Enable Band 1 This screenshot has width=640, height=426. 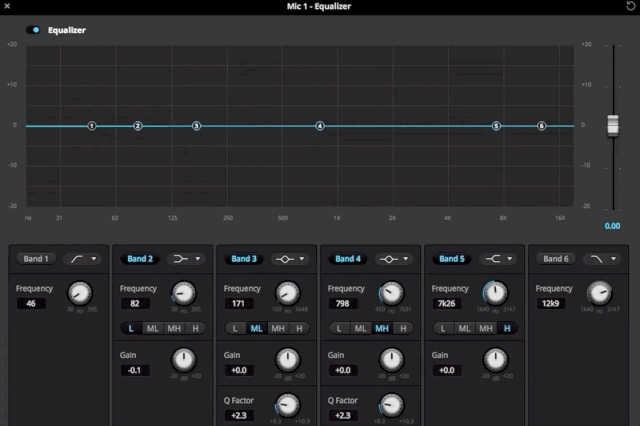click(36, 259)
